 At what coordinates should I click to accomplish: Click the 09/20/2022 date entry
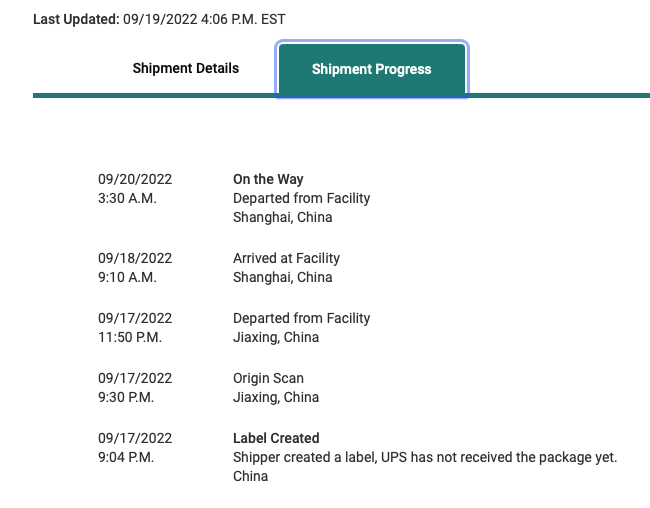click(135, 179)
